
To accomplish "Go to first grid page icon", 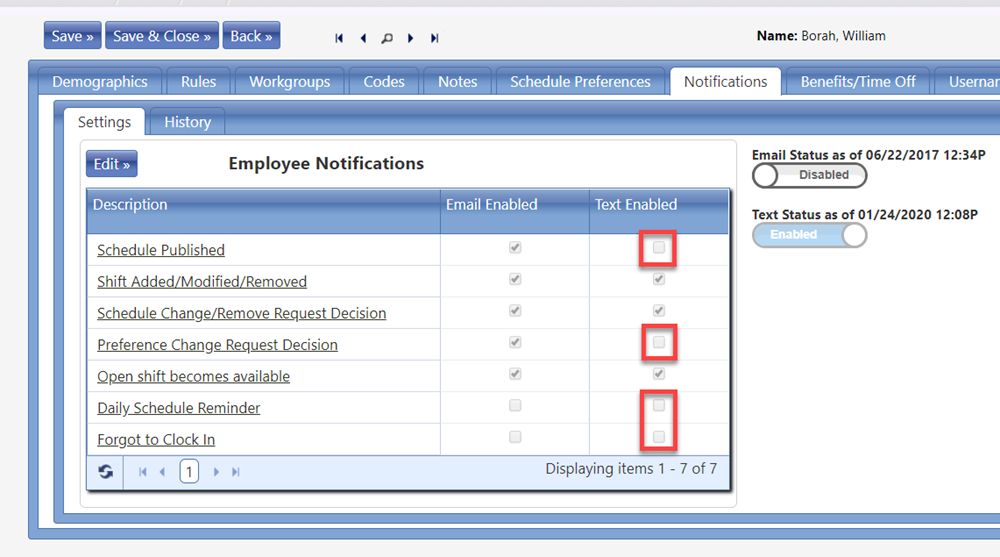I will (x=143, y=472).
